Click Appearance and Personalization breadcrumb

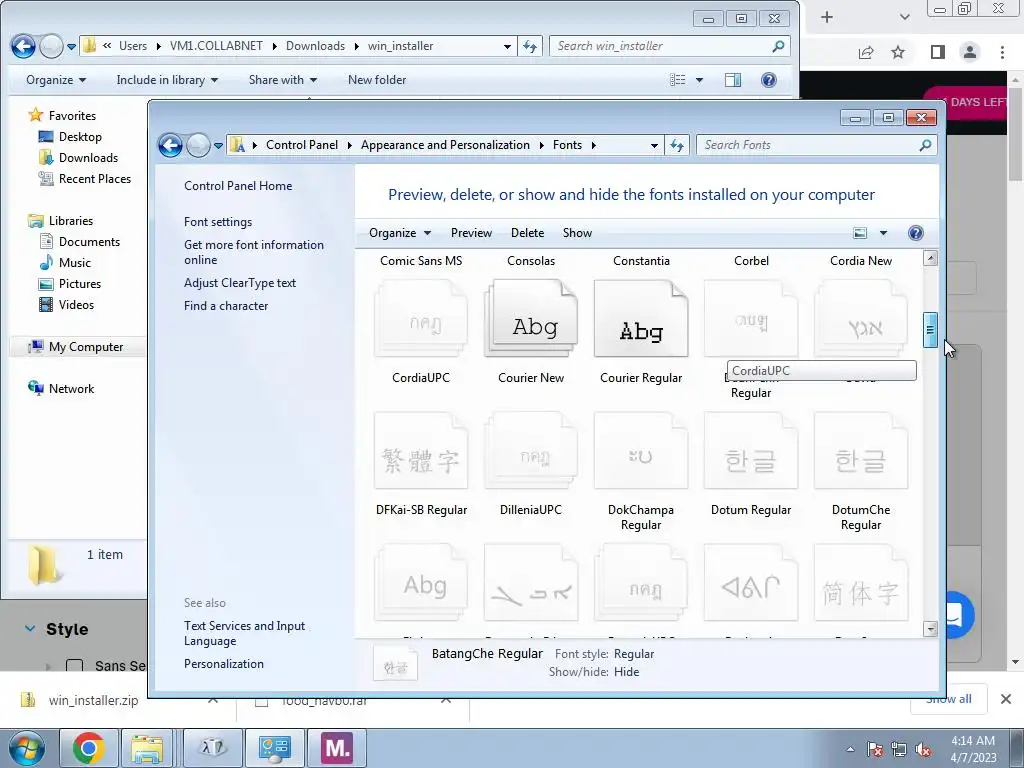pyautogui.click(x=445, y=145)
